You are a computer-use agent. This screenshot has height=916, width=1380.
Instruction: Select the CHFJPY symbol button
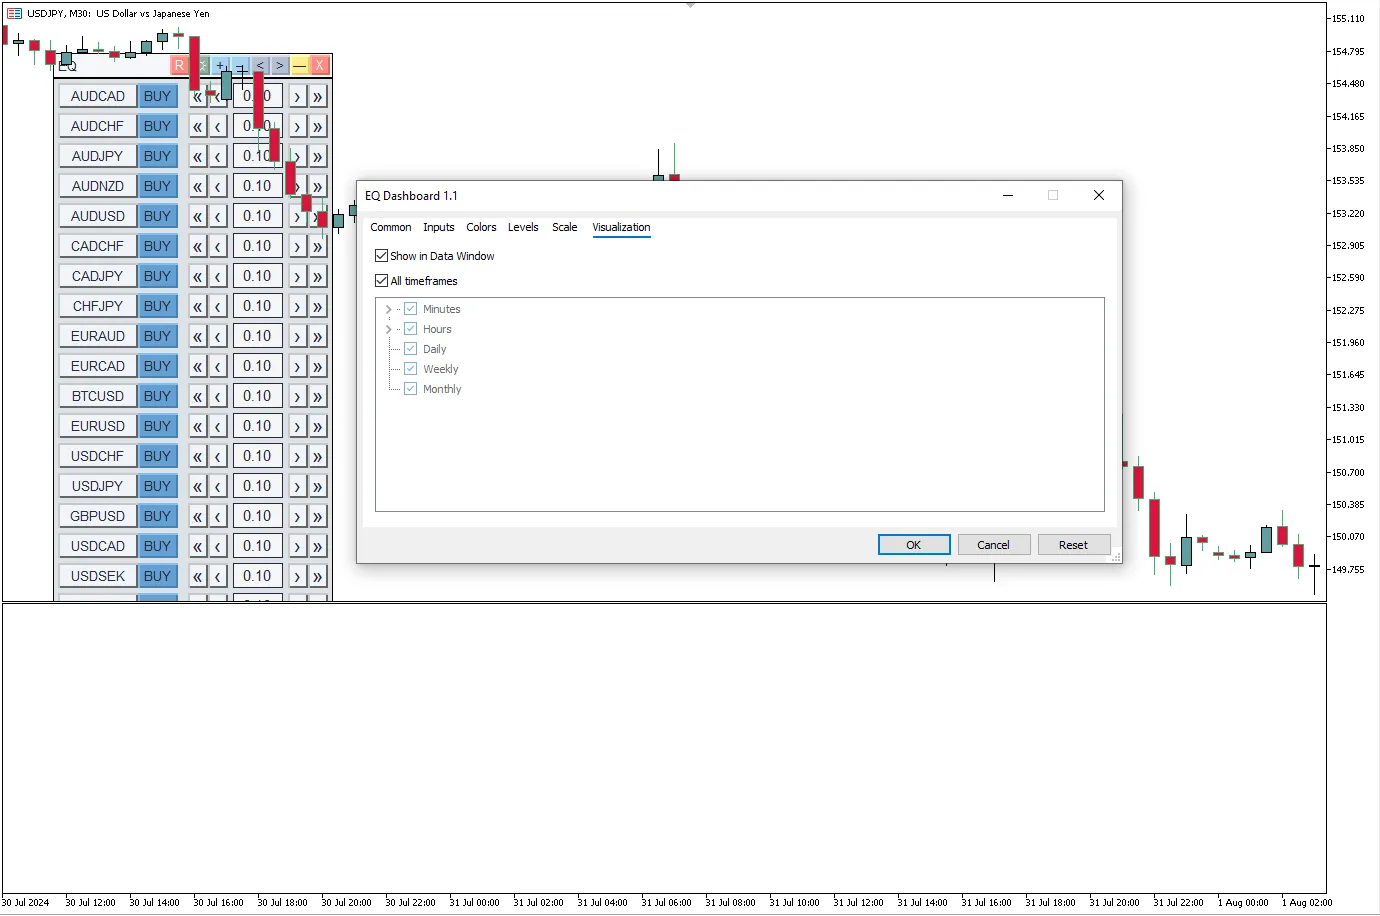[98, 306]
